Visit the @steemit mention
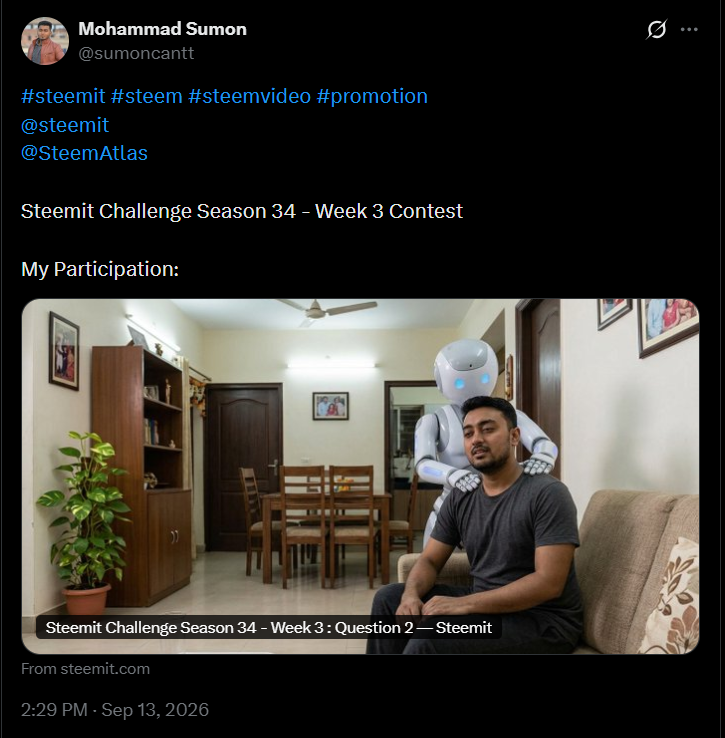 (65, 125)
